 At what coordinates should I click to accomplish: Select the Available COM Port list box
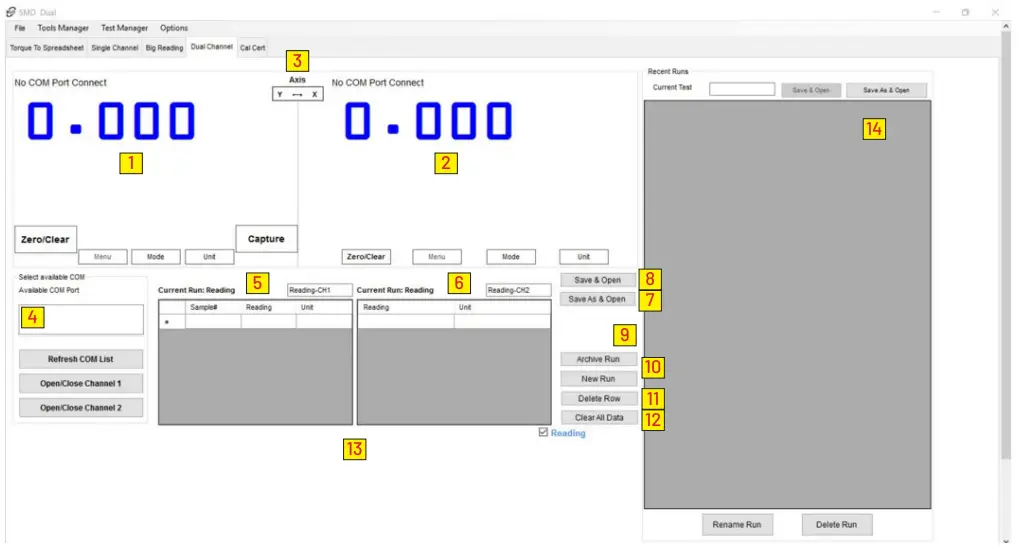pos(81,320)
